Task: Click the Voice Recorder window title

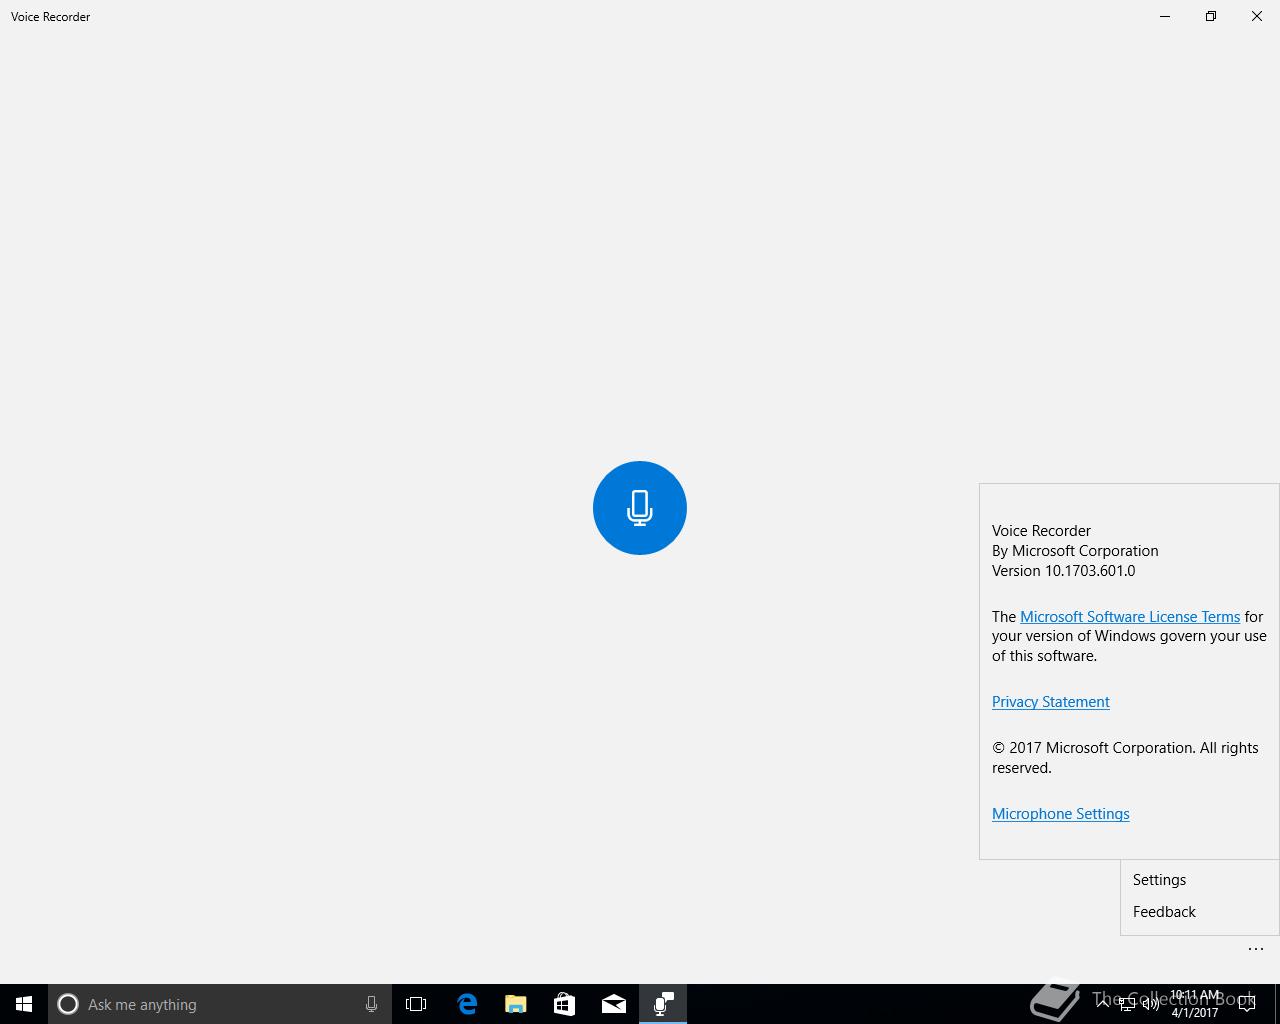Action: 50,17
